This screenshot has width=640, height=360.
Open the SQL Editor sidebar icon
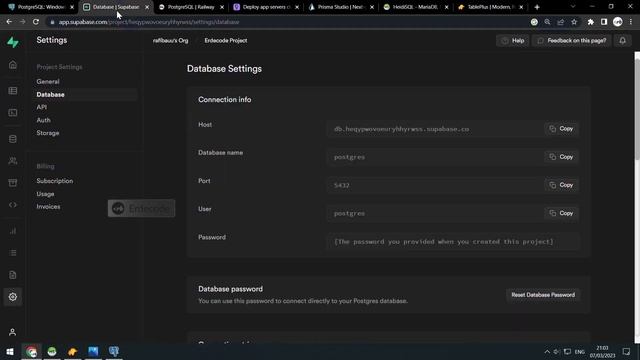13,113
